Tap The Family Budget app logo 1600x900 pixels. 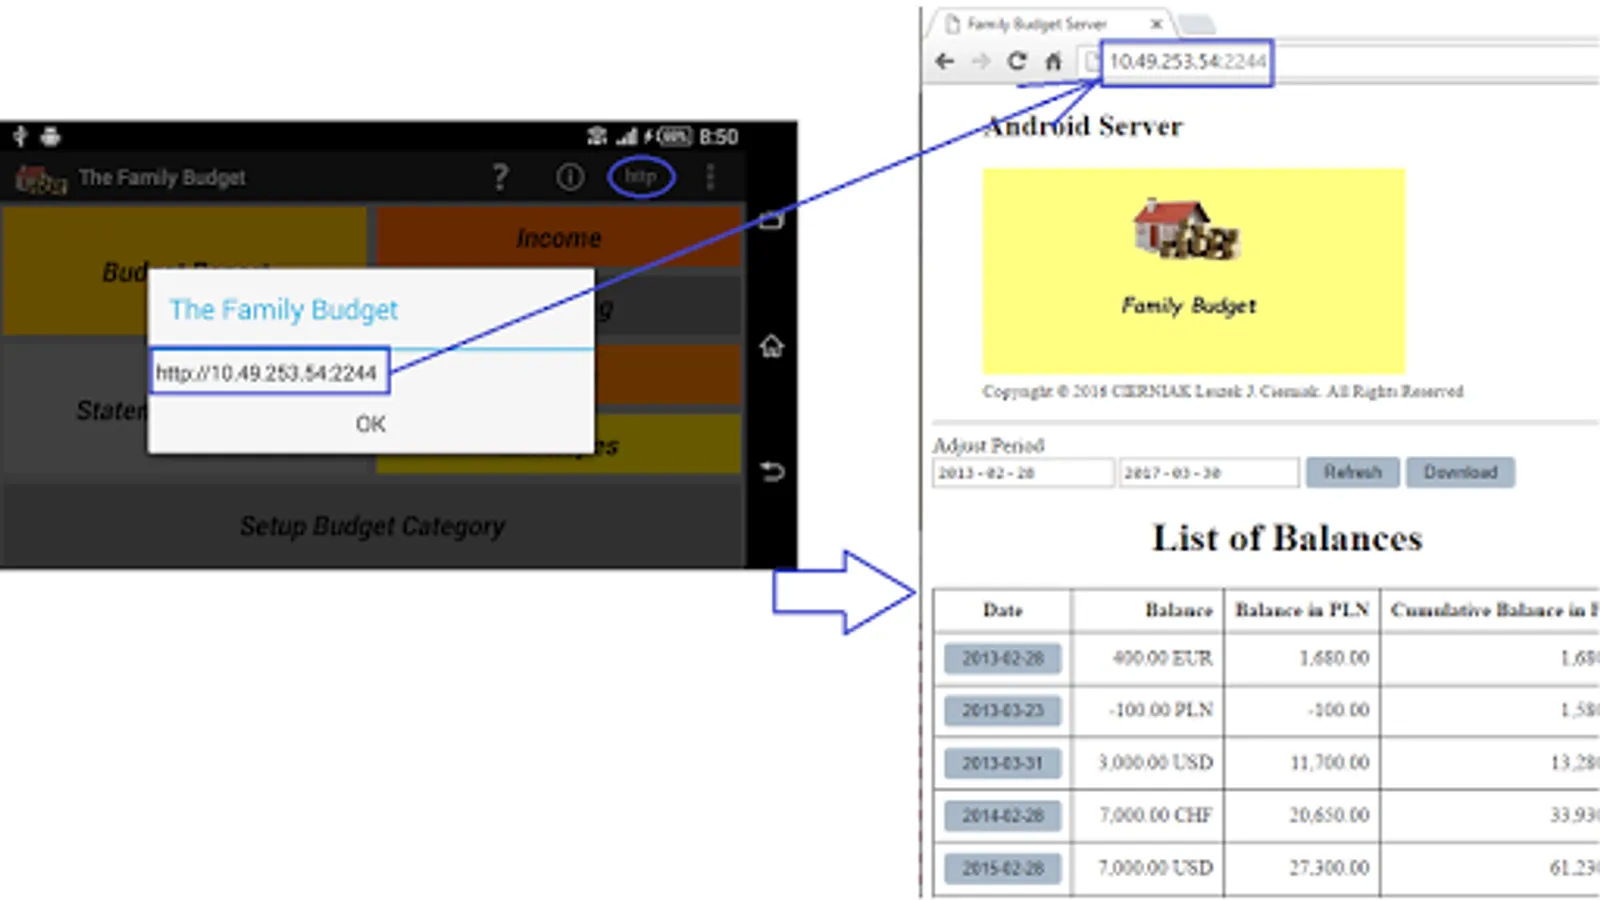tap(41, 179)
